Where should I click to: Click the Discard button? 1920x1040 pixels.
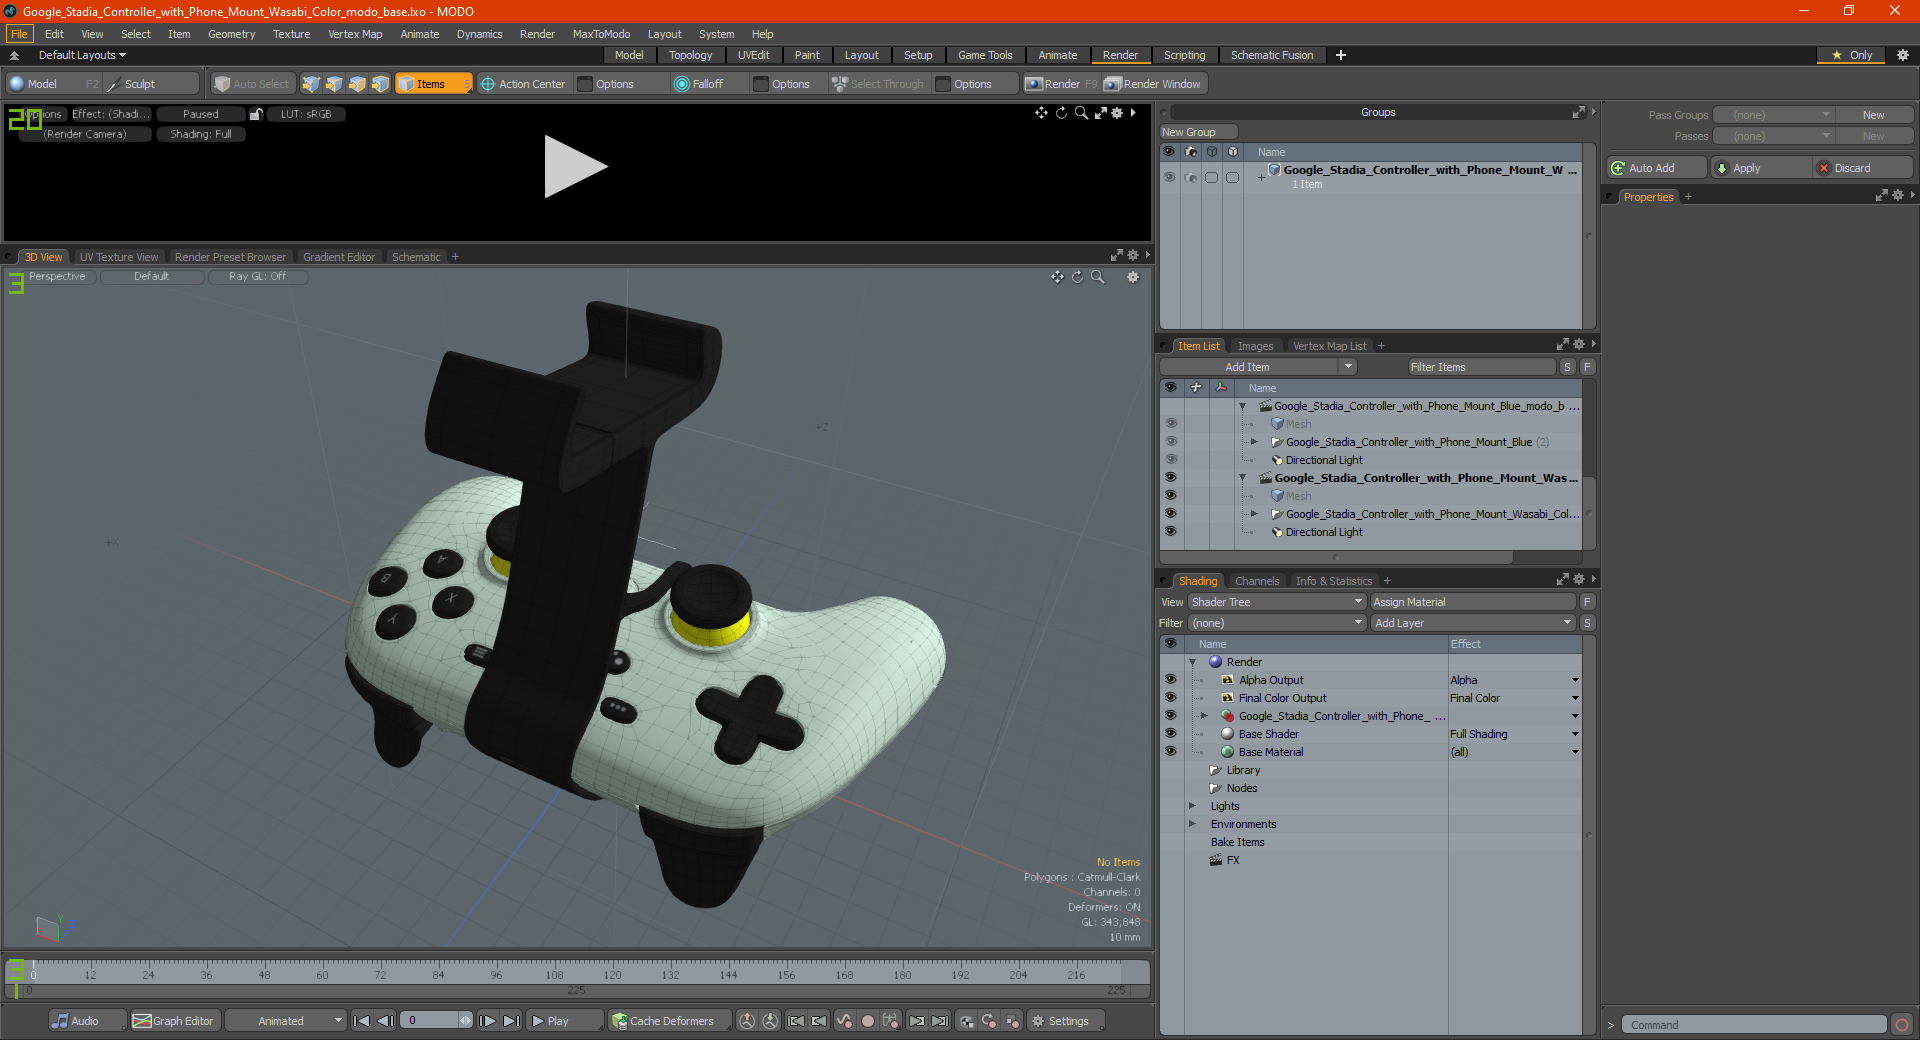pos(1862,168)
